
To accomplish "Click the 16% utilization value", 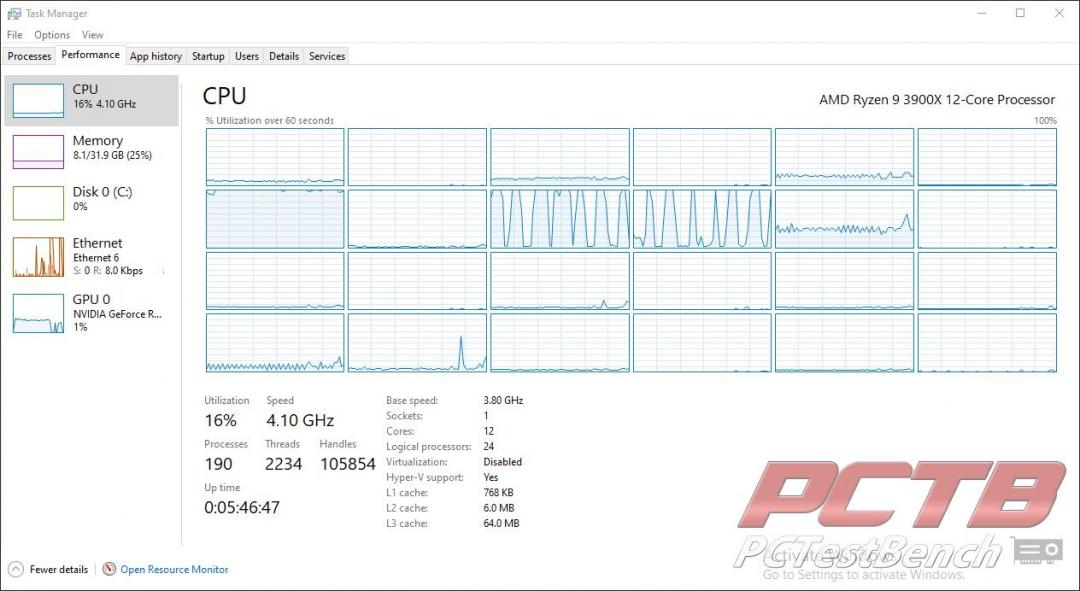I will [x=220, y=420].
